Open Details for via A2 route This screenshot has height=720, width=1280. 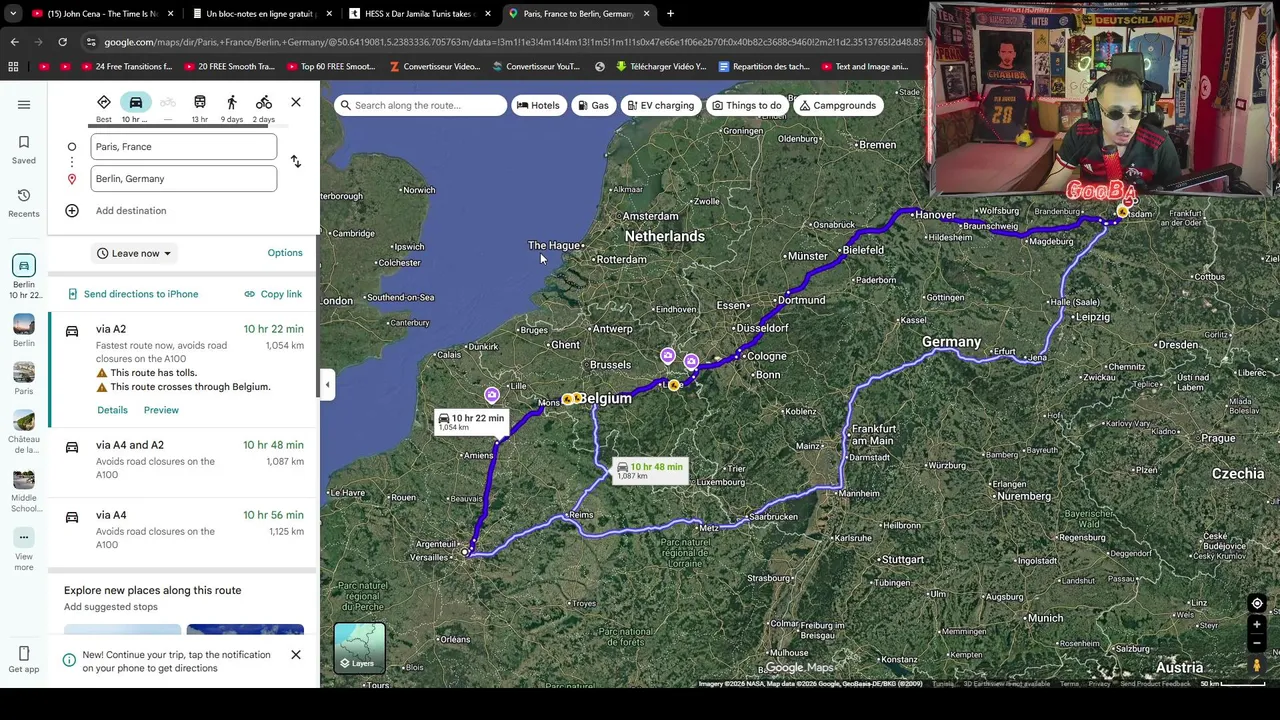(112, 410)
